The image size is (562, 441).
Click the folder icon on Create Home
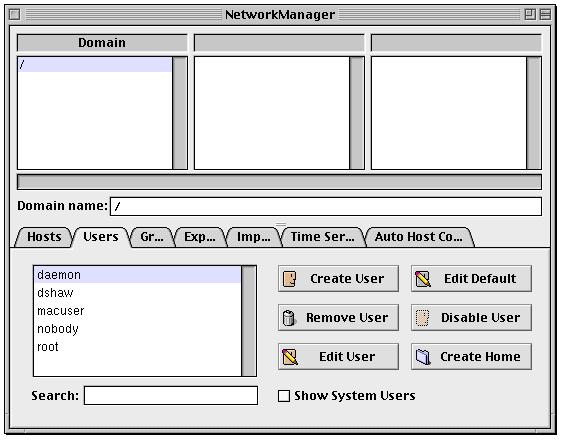(x=423, y=357)
